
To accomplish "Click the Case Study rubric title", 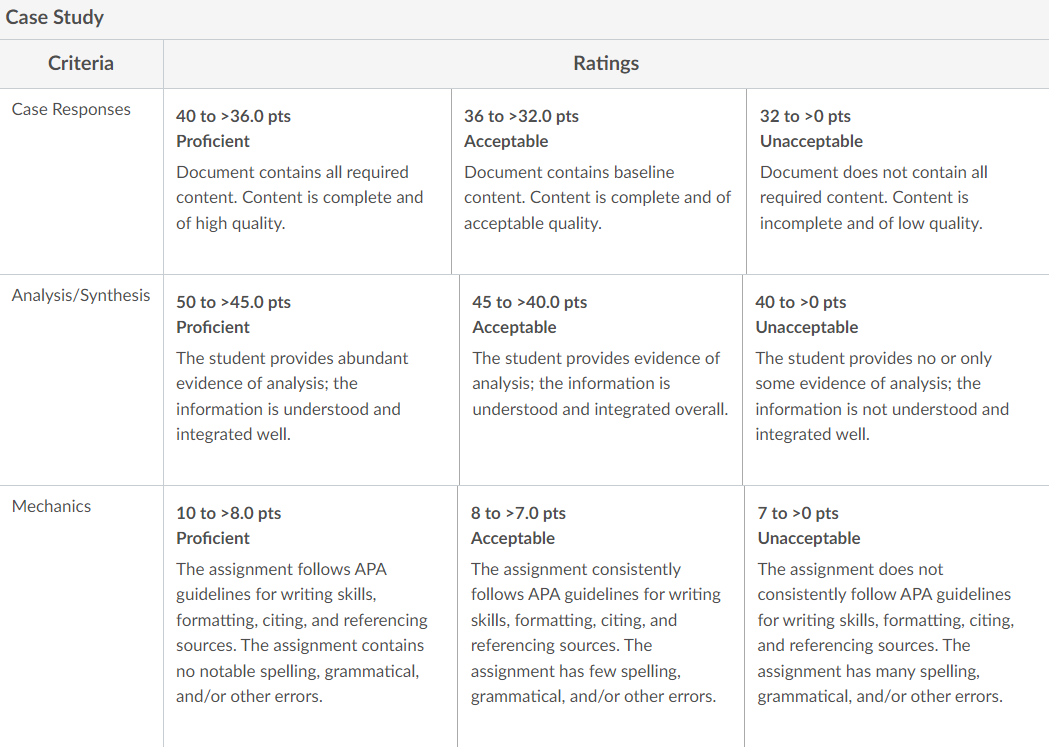I will click(x=55, y=17).
